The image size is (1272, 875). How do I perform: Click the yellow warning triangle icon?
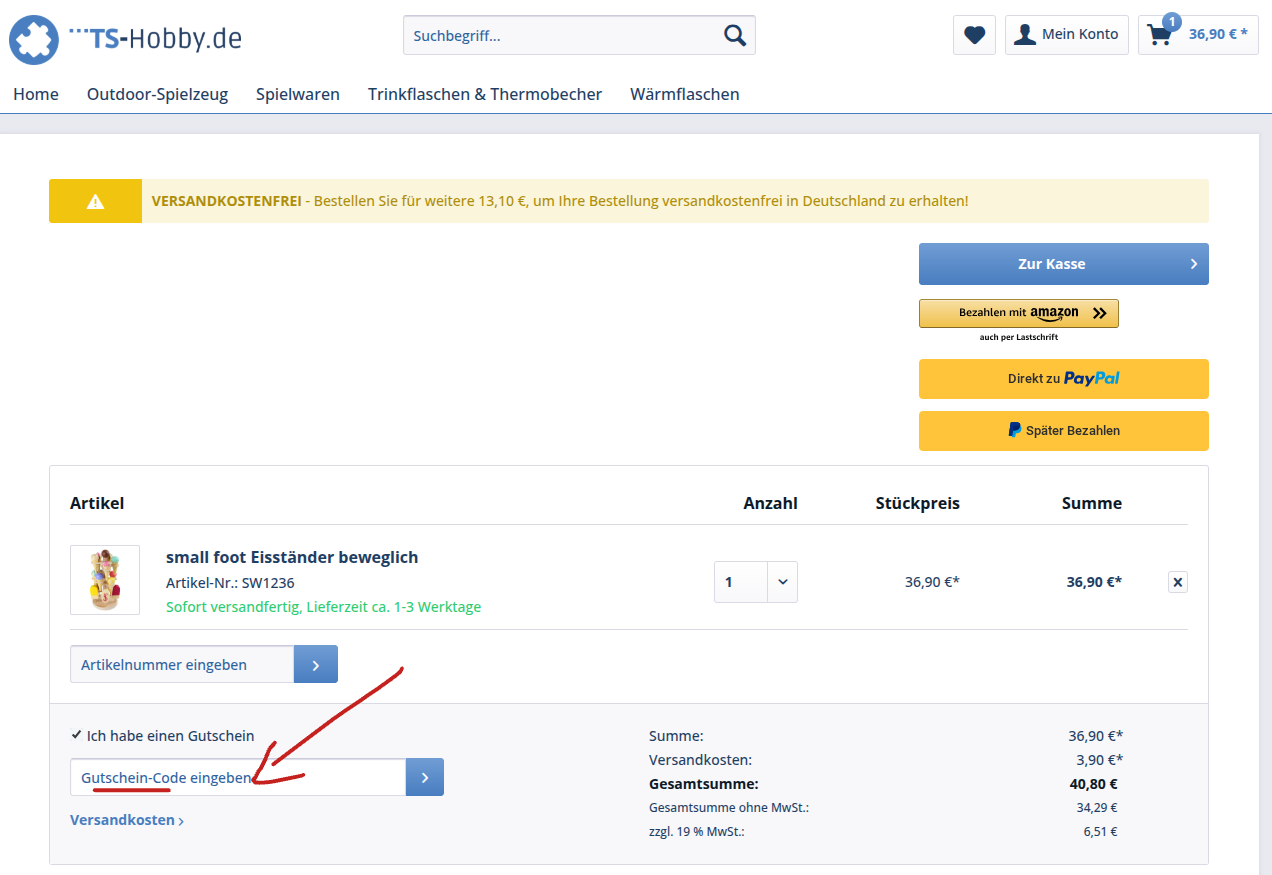tap(95, 201)
